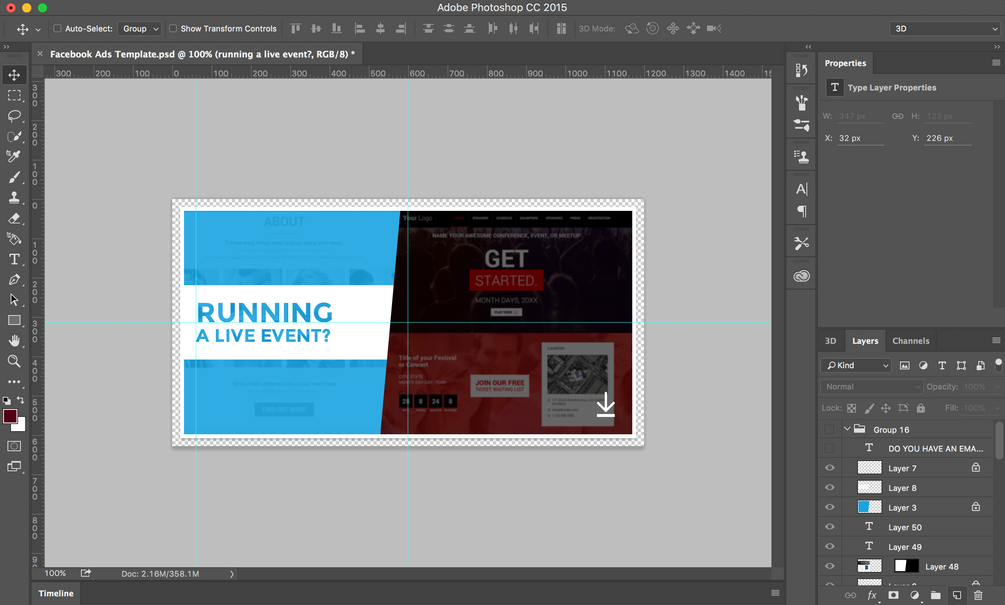Edit the X position field
The height and width of the screenshot is (605, 1005).
click(x=861, y=138)
